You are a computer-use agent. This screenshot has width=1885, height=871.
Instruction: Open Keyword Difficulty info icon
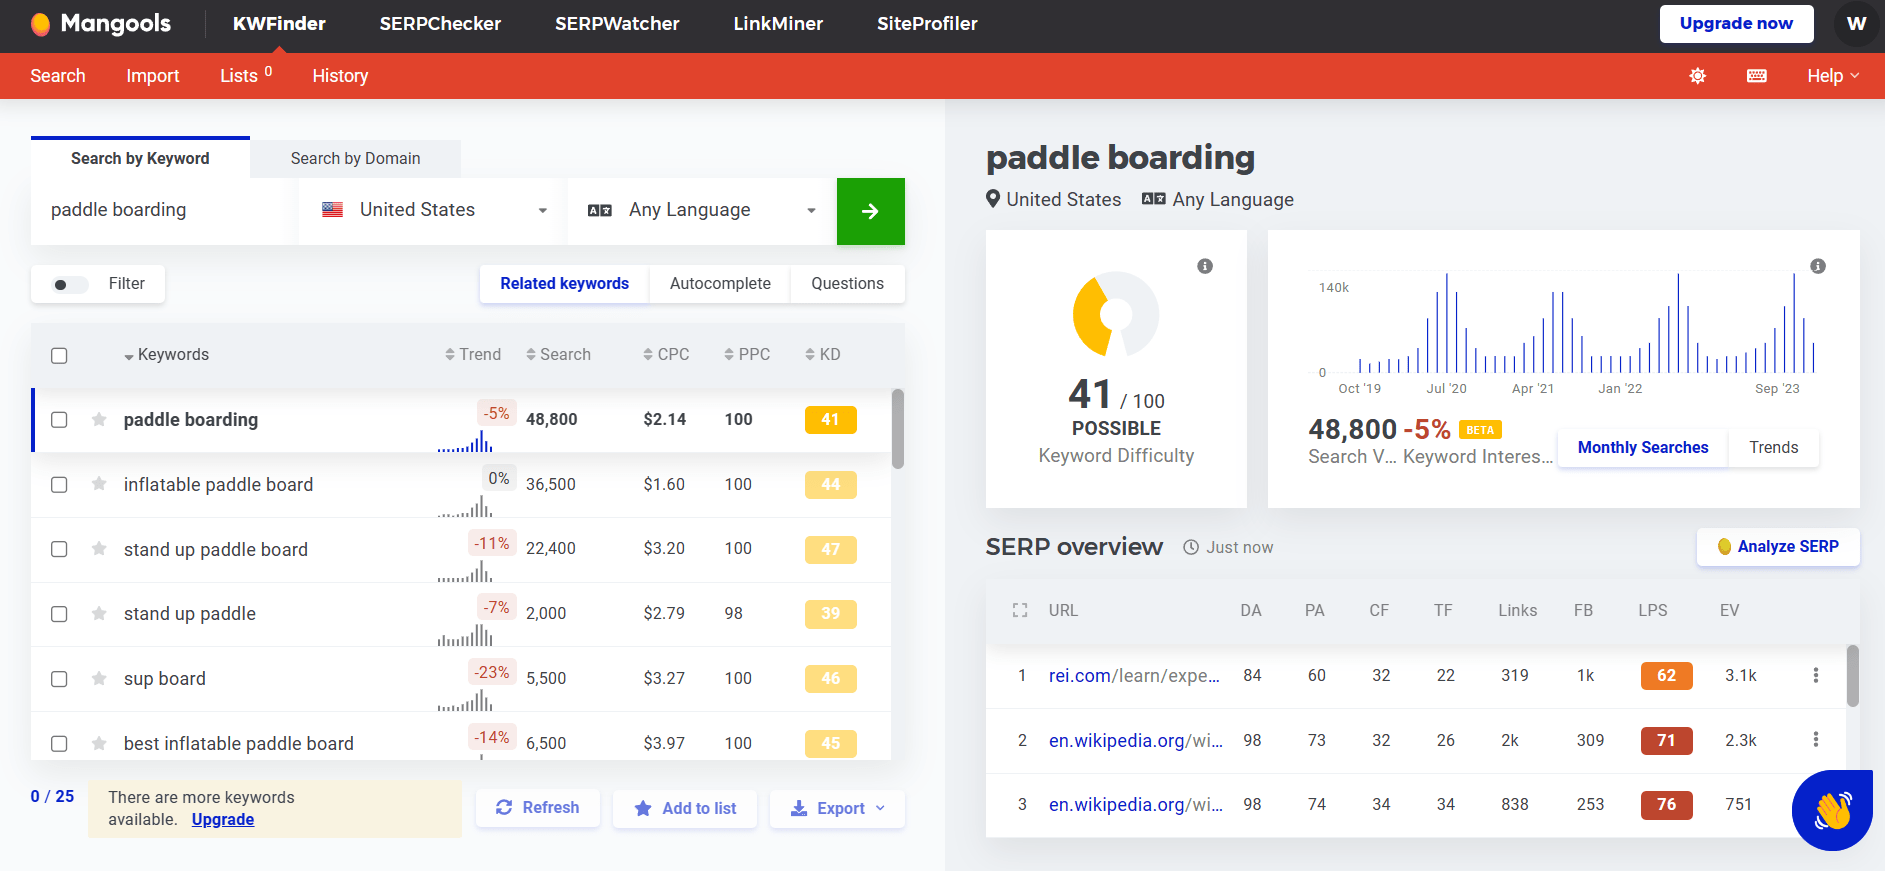[1205, 266]
